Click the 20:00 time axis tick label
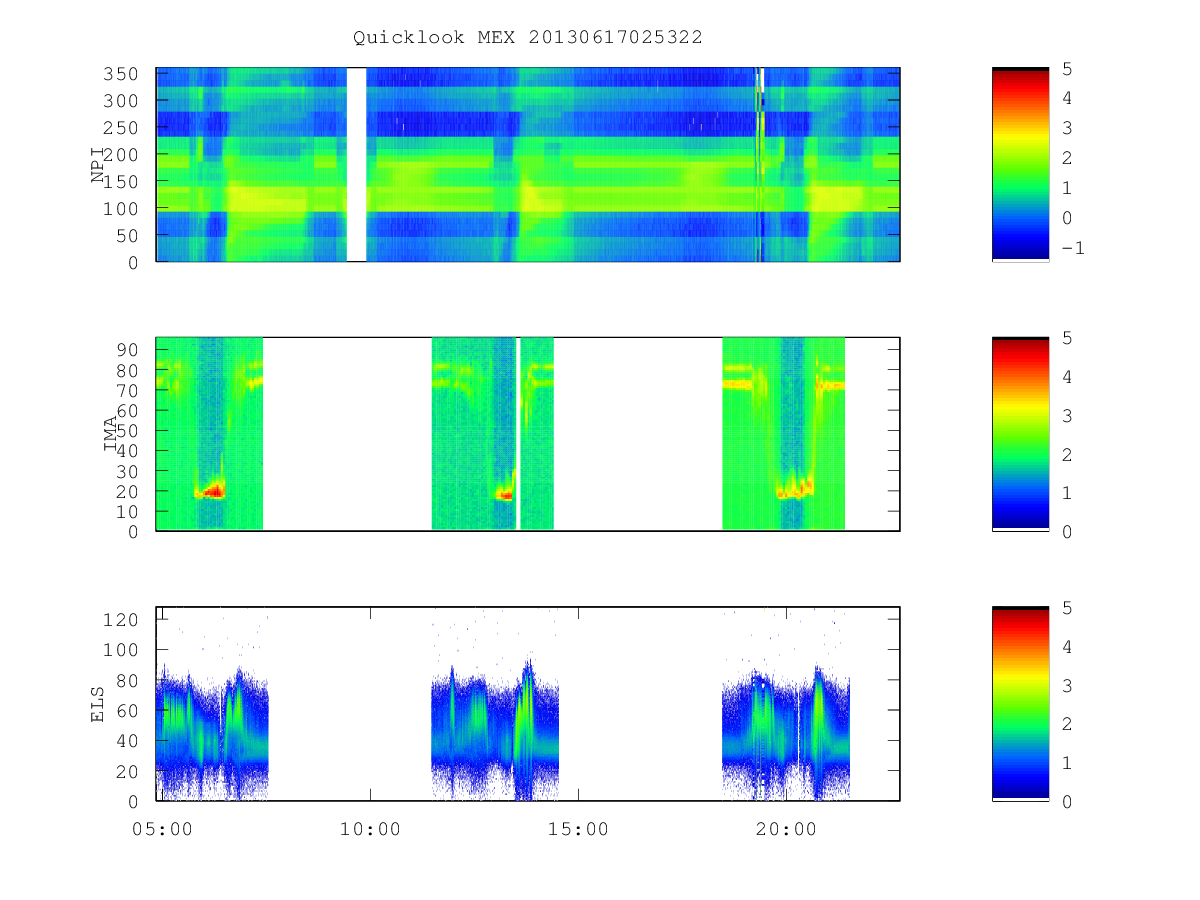The image size is (1200, 900). [787, 829]
